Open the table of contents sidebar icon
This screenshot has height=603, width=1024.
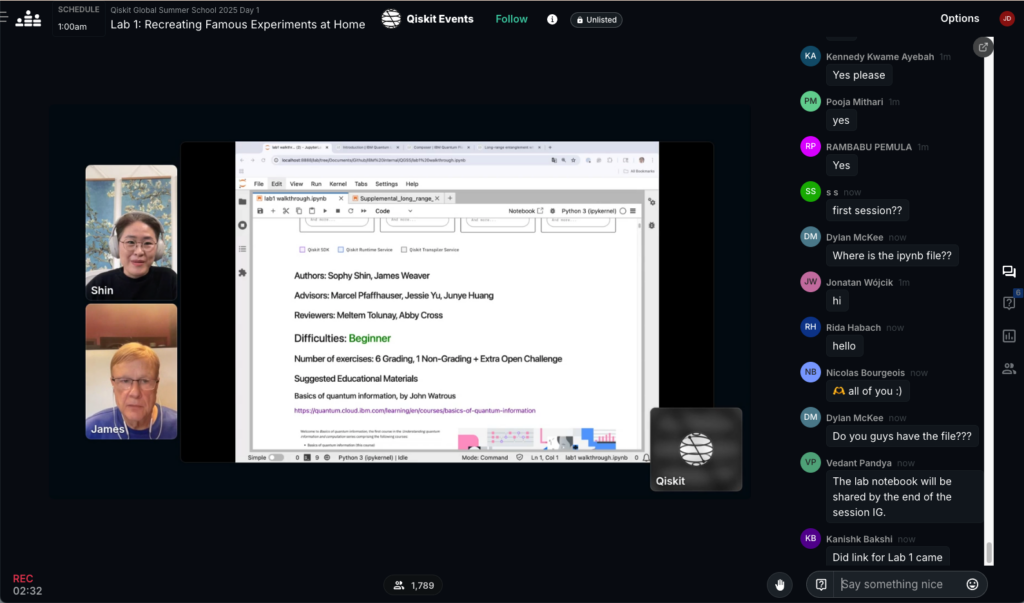(x=242, y=249)
